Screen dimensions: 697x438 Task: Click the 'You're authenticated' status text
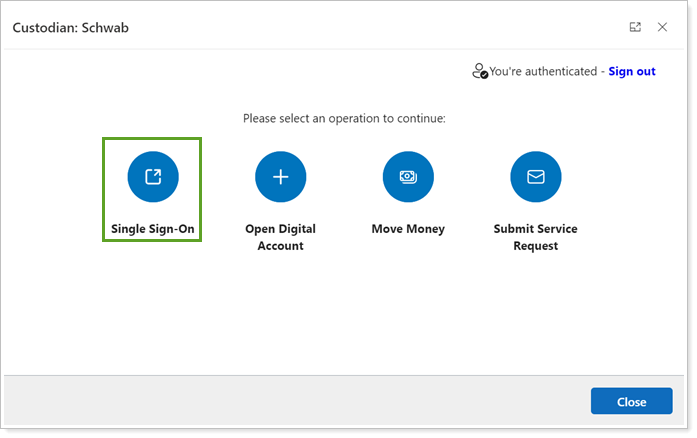(x=545, y=72)
